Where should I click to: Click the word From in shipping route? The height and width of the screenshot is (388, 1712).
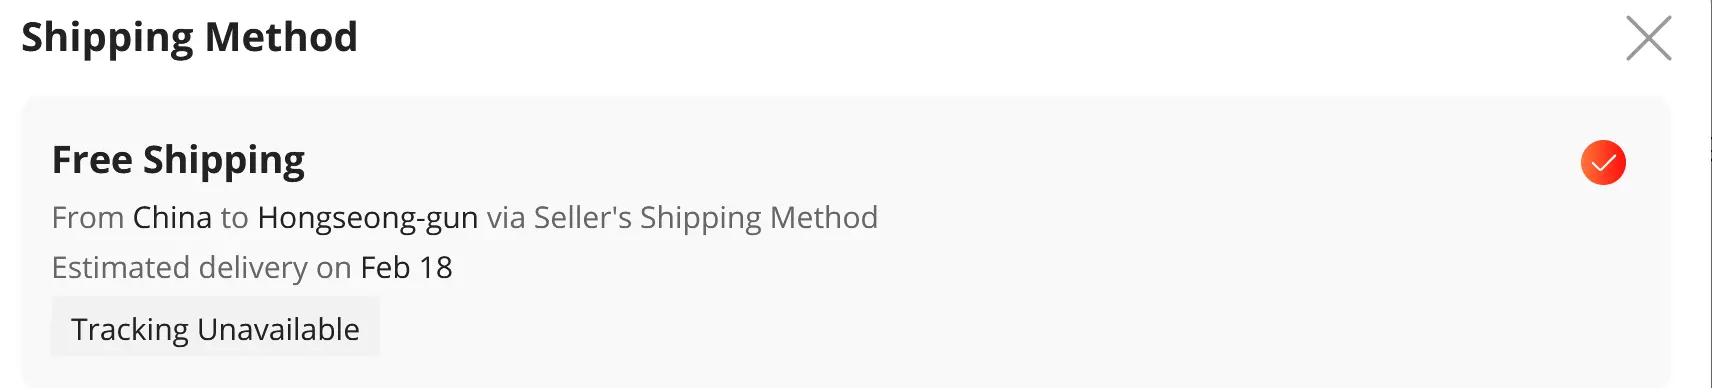88,217
